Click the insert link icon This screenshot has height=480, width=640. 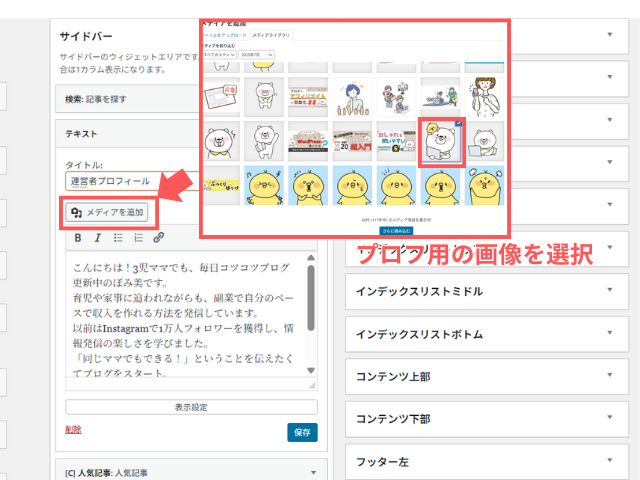[x=158, y=238]
